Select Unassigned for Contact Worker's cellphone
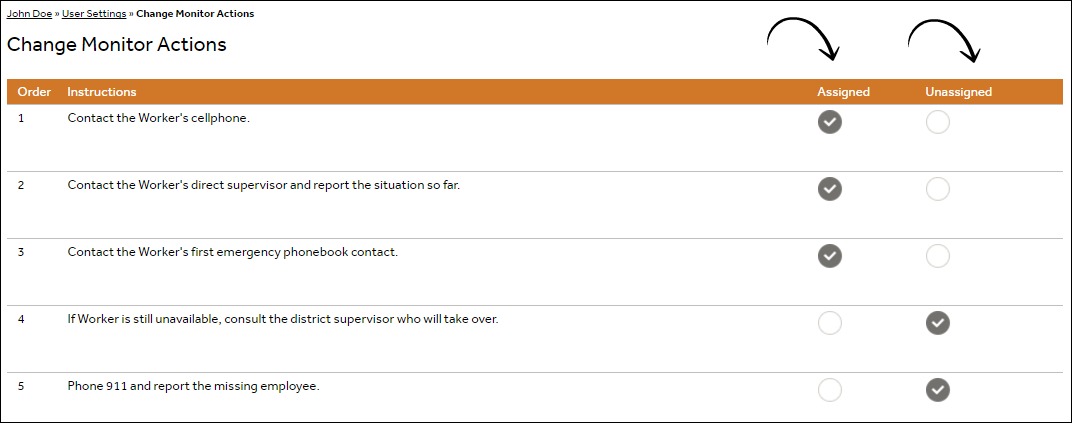The width and height of the screenshot is (1072, 423). (x=937, y=122)
